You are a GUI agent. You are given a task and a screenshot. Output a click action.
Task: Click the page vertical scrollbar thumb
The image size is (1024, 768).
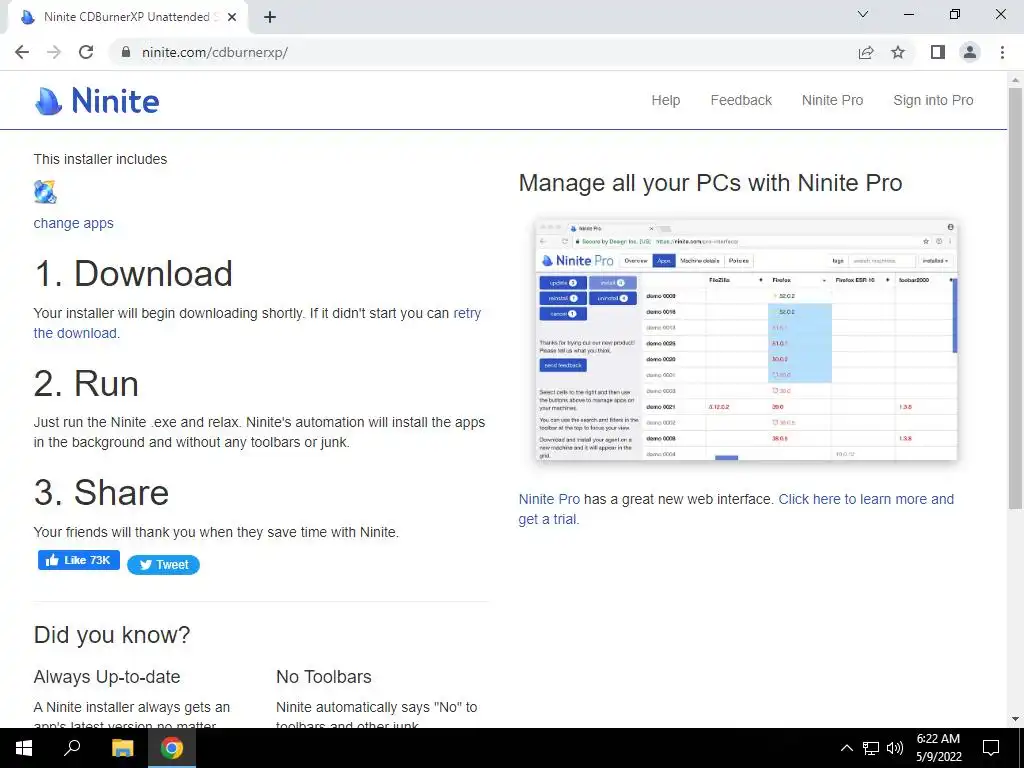click(1016, 297)
